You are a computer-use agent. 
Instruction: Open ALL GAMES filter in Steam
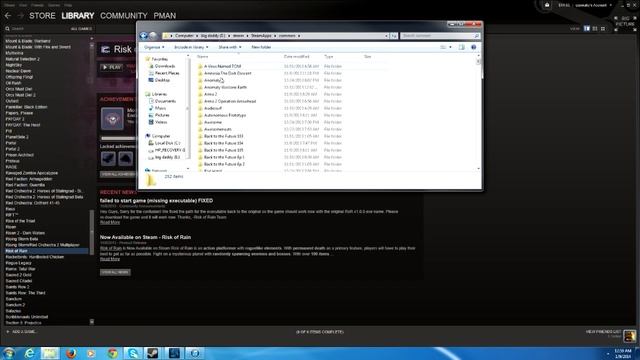(x=81, y=29)
